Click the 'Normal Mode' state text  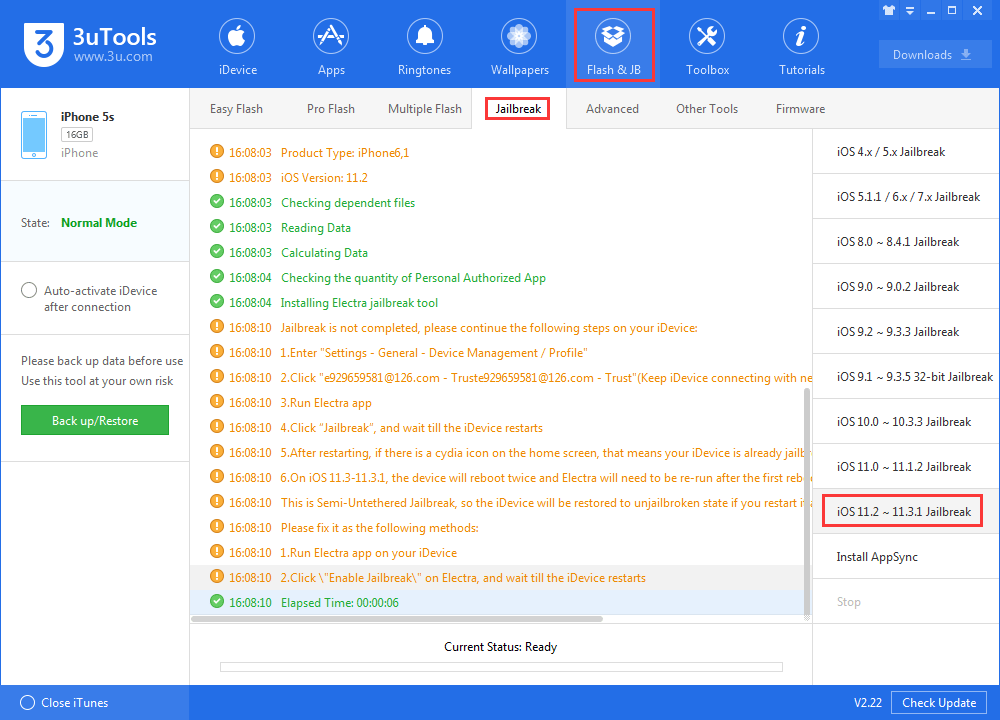99,223
